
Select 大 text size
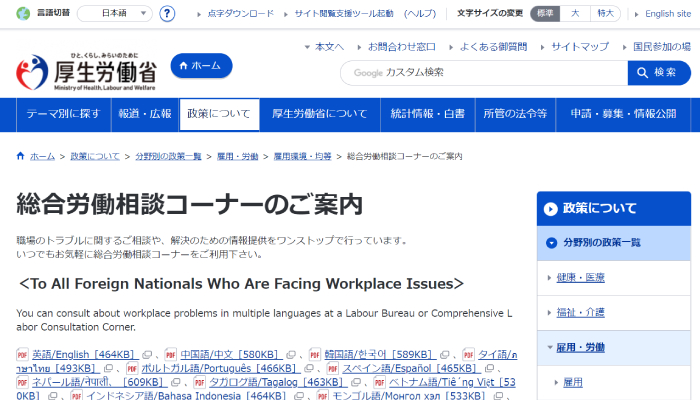[575, 13]
